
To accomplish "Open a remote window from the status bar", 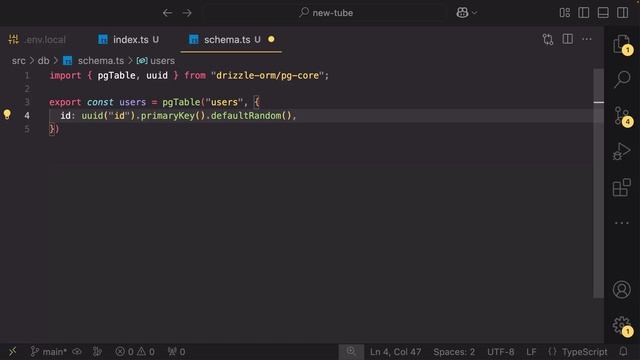I will coord(13,351).
